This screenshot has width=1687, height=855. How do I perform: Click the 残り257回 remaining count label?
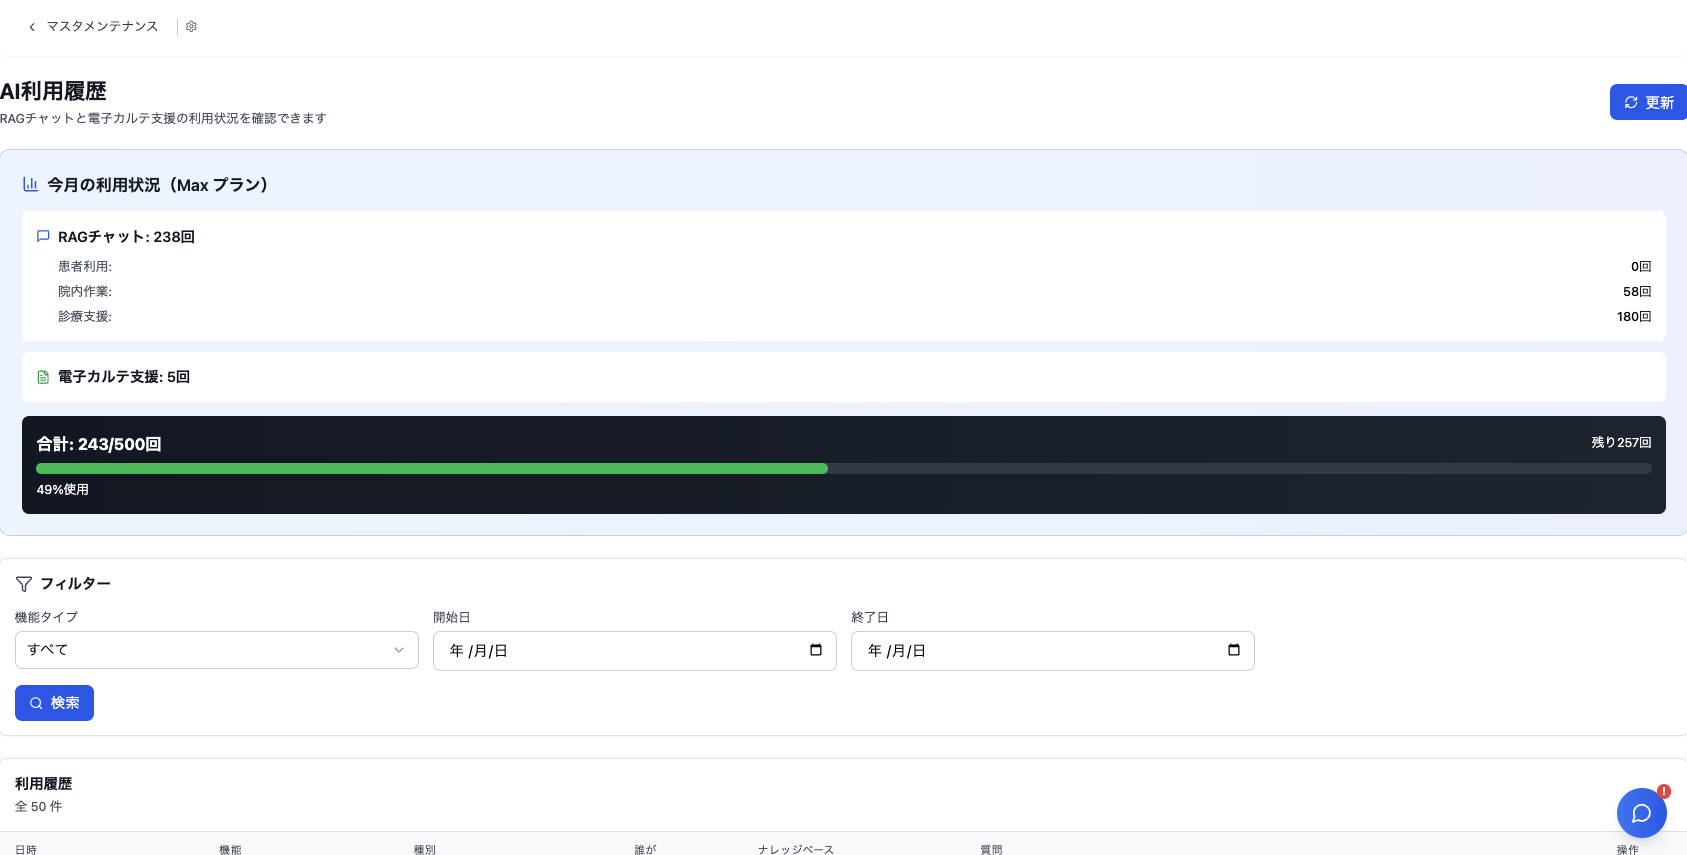[1621, 442]
